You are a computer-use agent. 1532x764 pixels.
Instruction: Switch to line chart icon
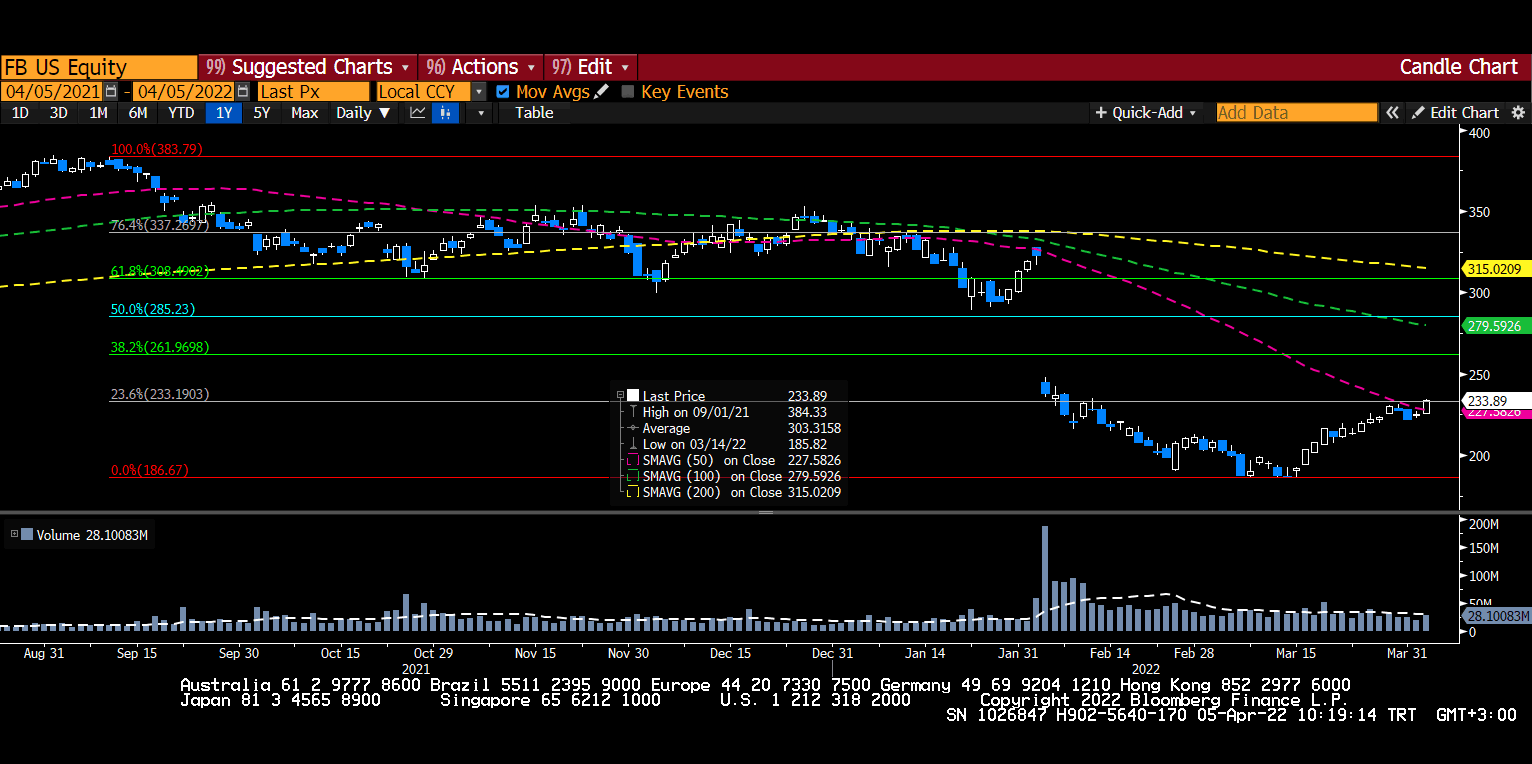pos(419,113)
